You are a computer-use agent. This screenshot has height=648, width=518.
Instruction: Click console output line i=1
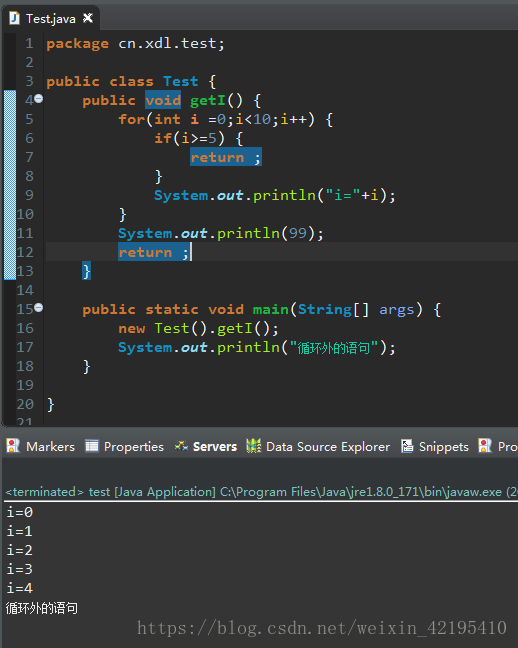tap(20, 531)
